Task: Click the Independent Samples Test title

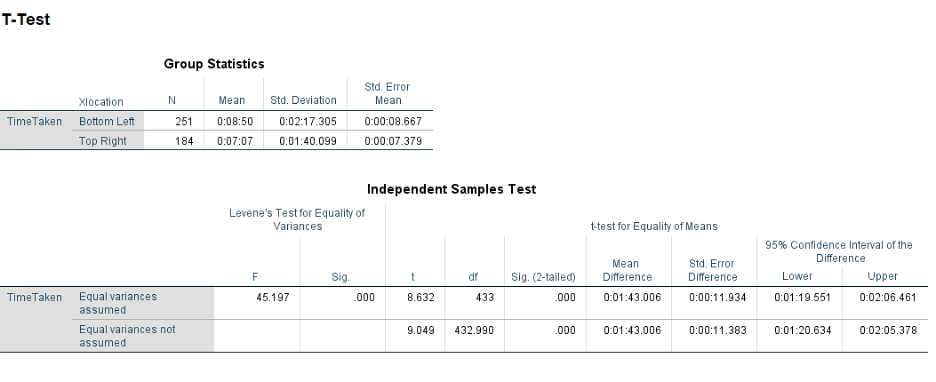Action: 451,189
